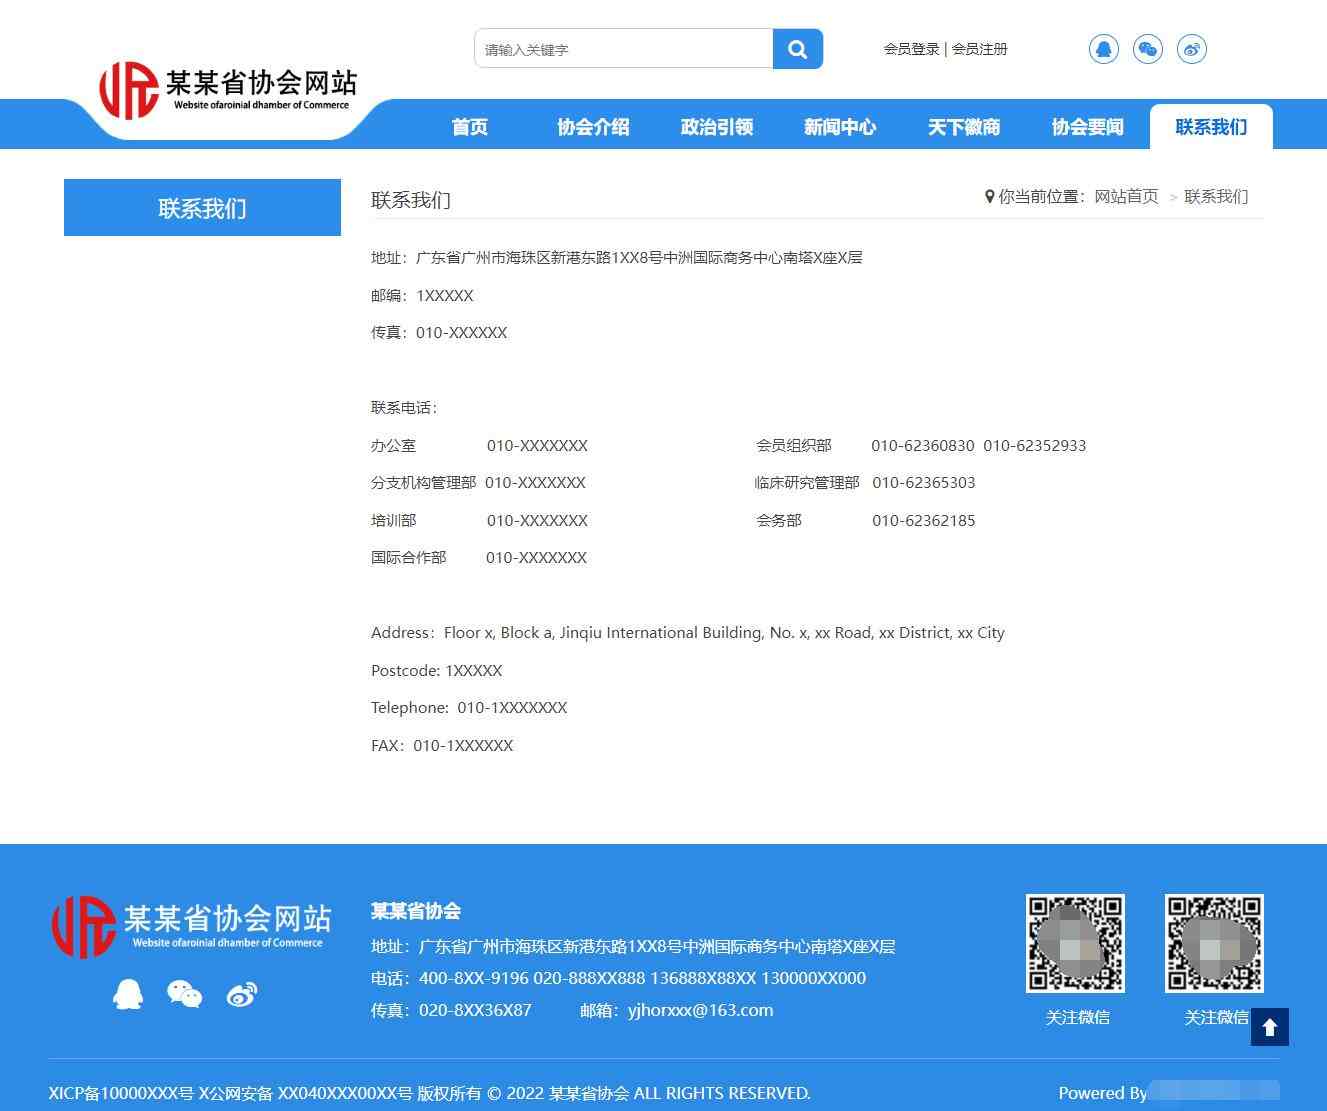Go to 首页 navigation tab
Screen dimensions: 1327x1111
click(469, 127)
